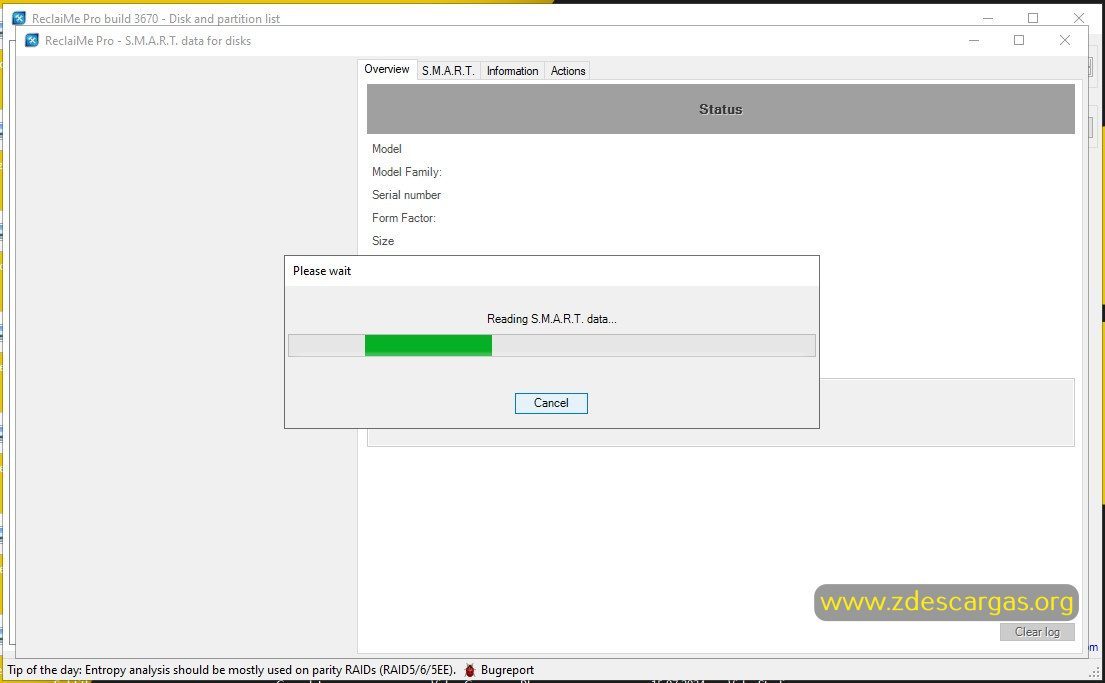Cancel reading S.M.A.R.T. data
This screenshot has width=1105, height=683.
click(551, 403)
